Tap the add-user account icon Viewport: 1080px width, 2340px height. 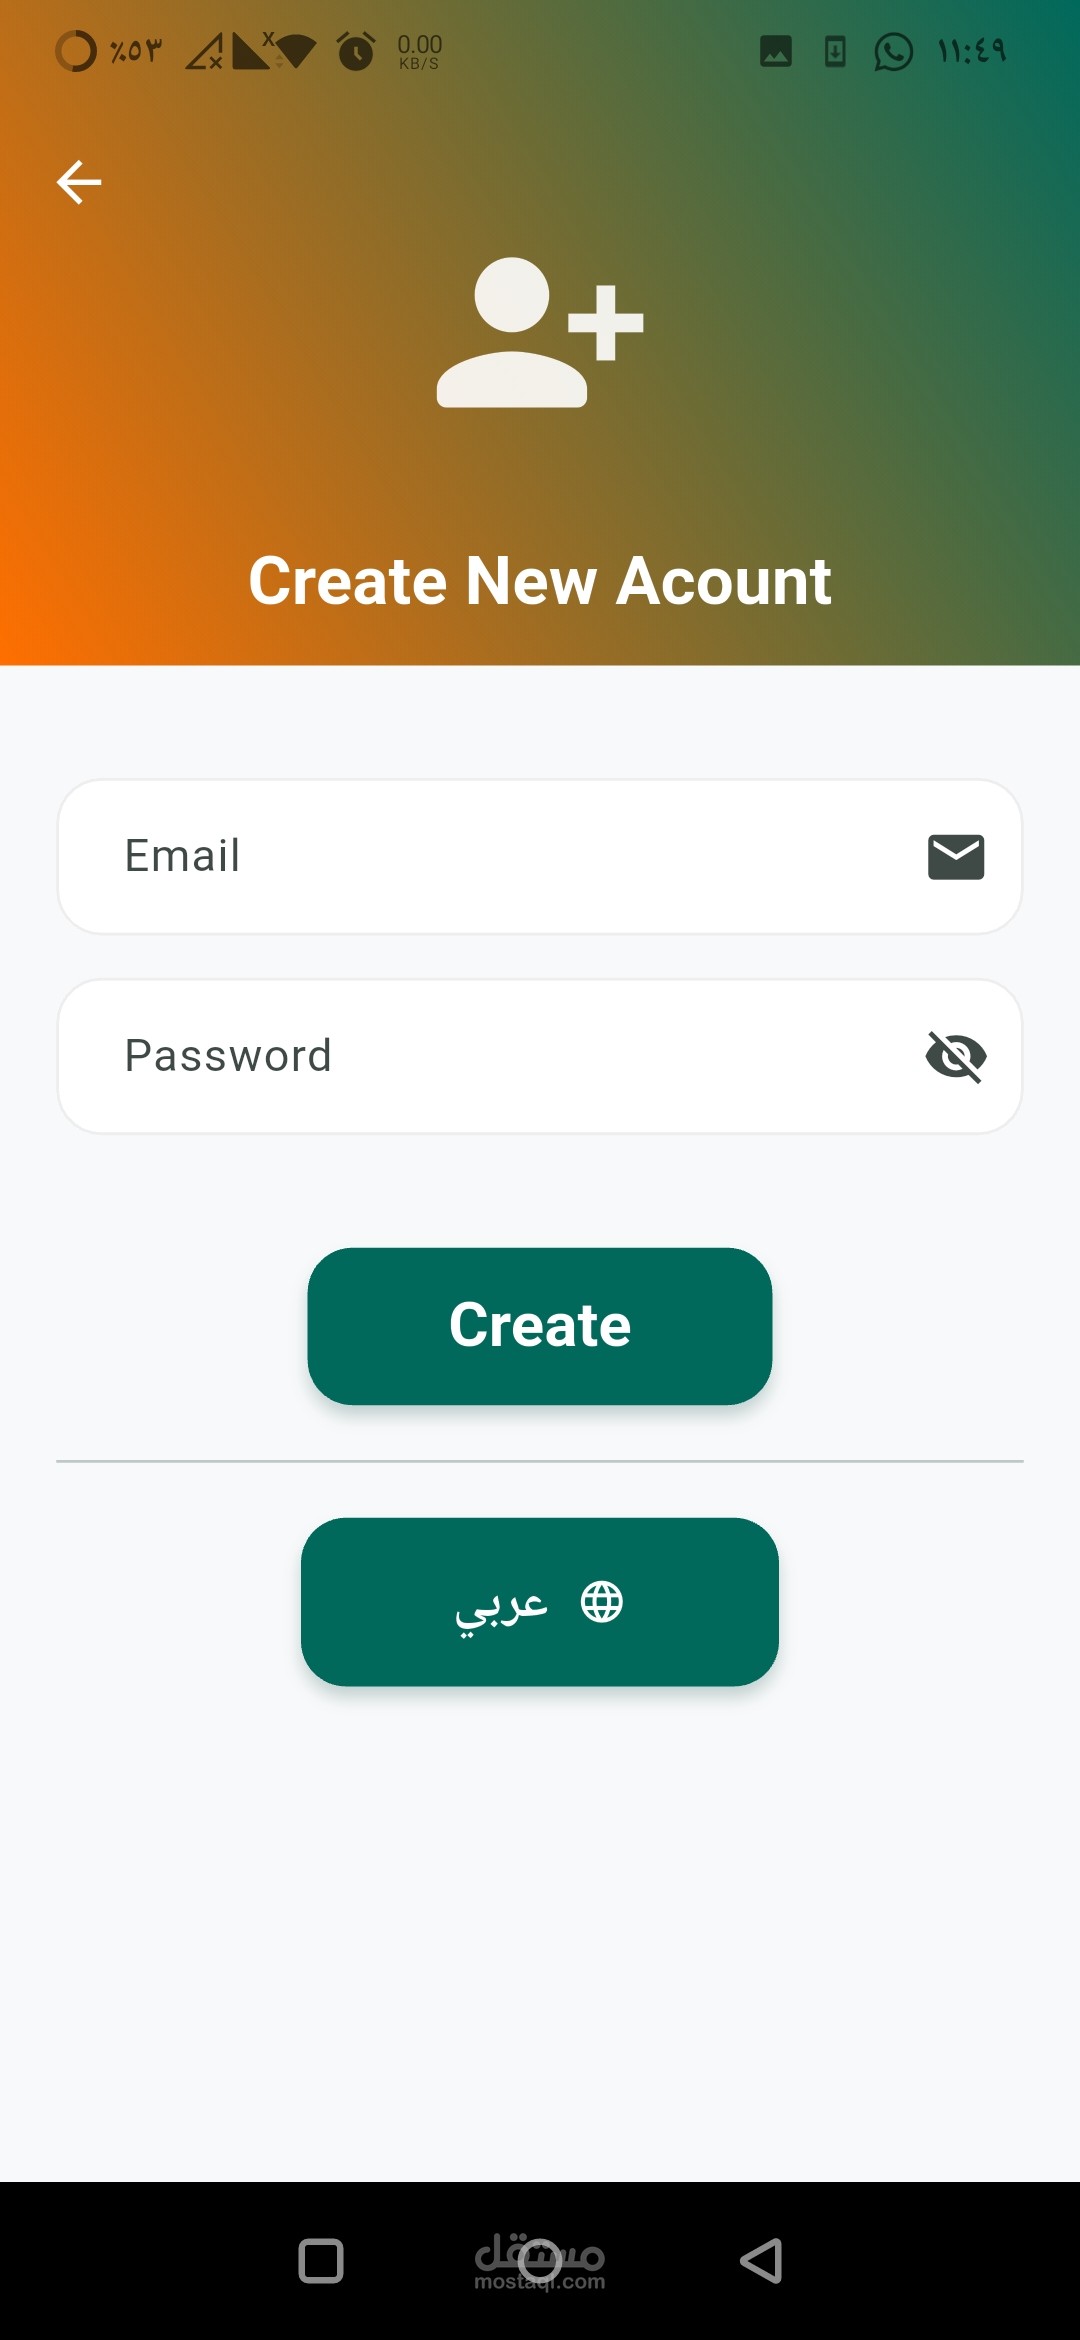click(x=540, y=332)
